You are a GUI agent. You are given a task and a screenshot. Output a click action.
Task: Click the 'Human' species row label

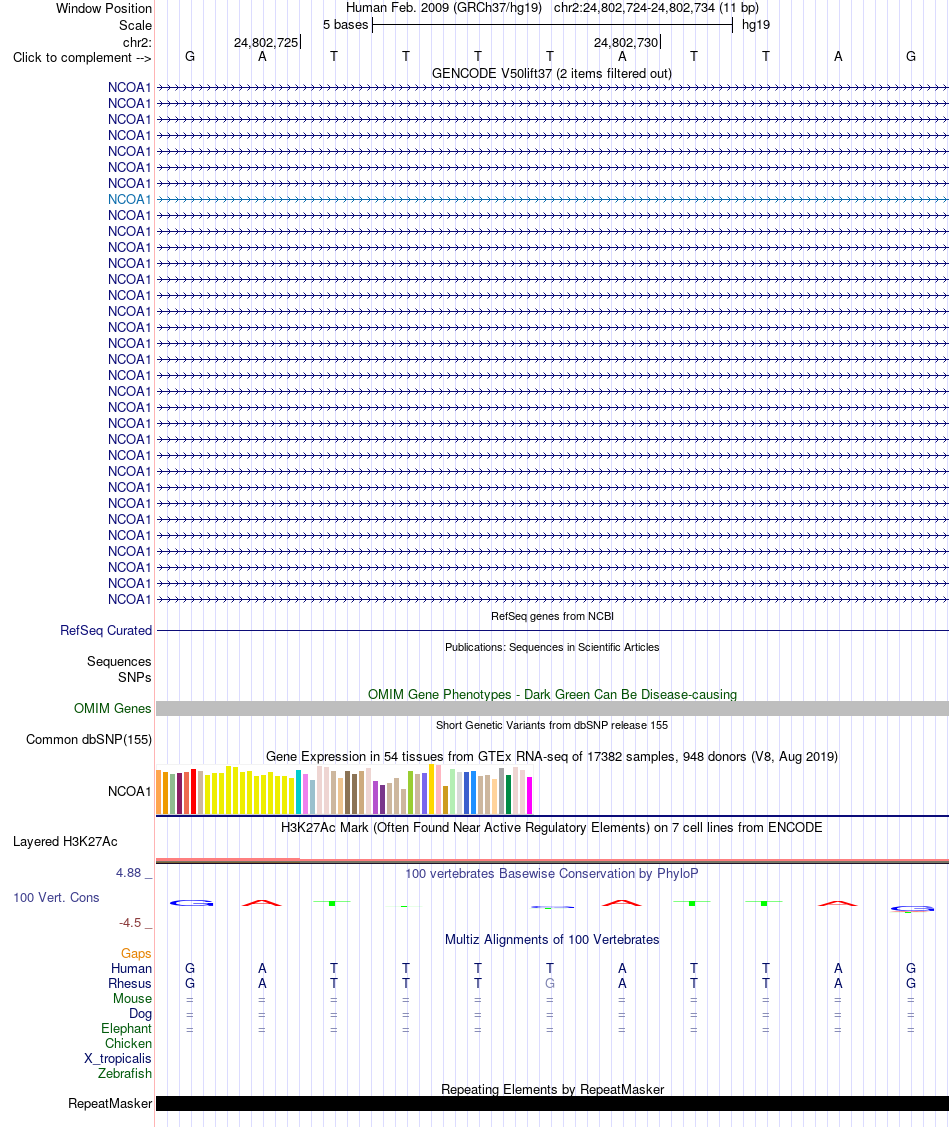[132, 968]
